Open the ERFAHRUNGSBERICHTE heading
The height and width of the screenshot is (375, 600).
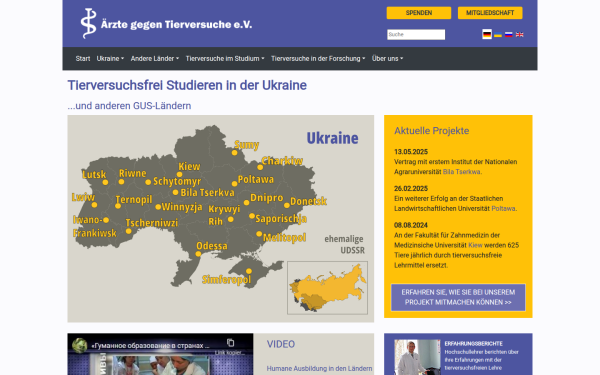[473, 344]
